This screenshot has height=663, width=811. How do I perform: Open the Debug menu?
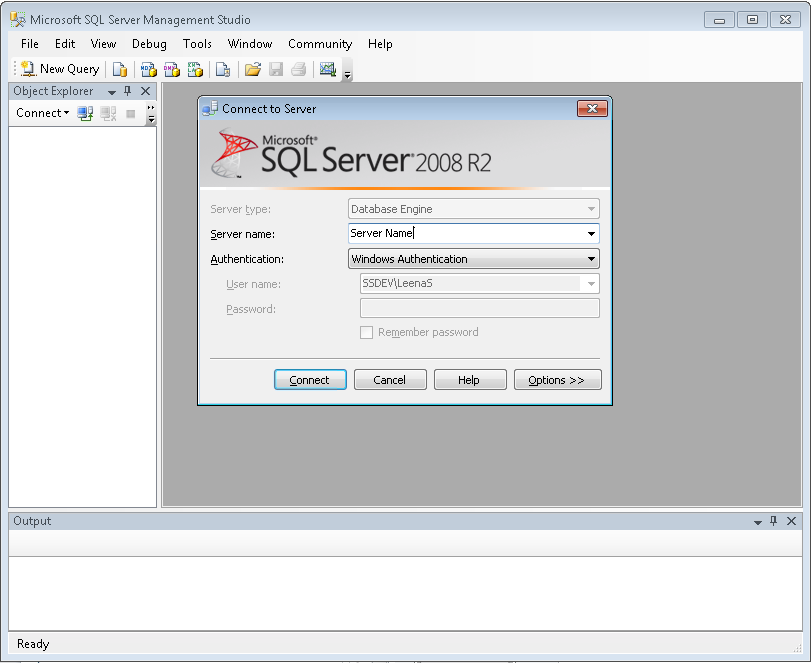tap(149, 44)
